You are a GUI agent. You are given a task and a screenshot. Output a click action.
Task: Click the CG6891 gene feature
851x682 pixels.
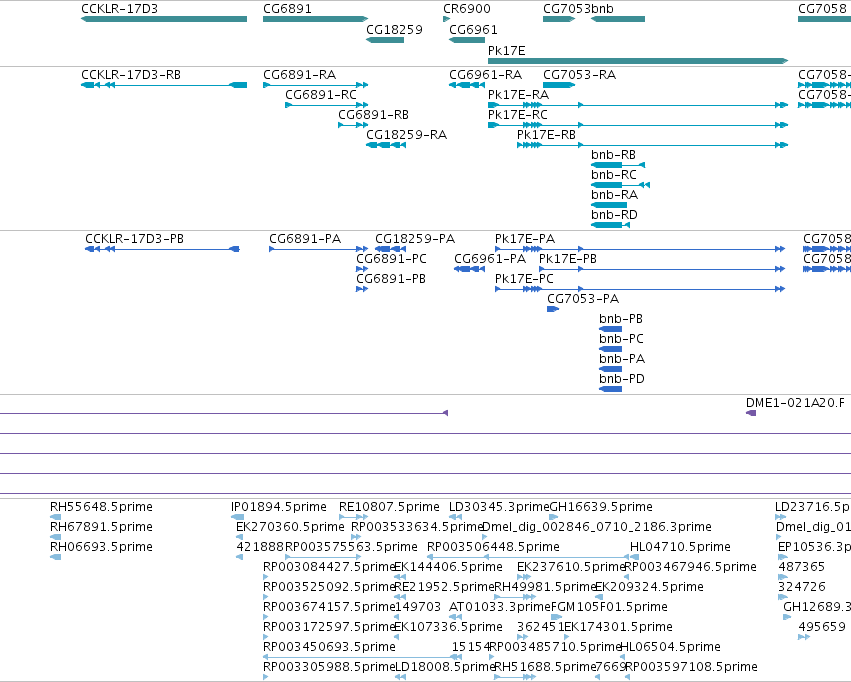coord(315,19)
